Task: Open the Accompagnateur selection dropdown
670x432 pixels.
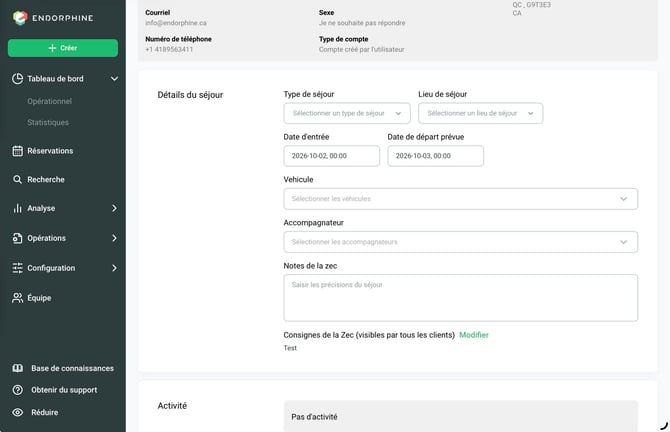Action: pos(461,242)
